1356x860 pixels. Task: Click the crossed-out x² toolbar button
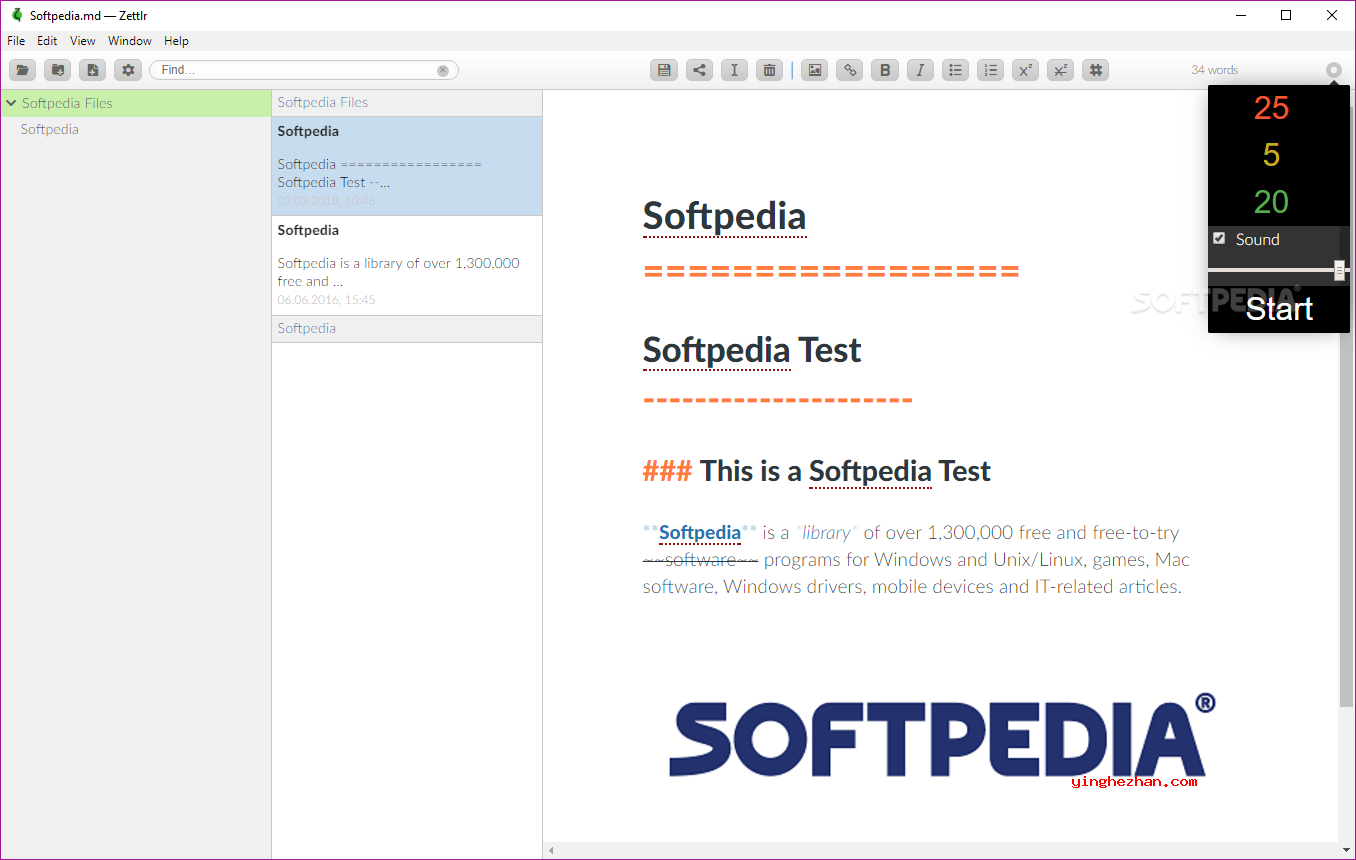click(1060, 70)
